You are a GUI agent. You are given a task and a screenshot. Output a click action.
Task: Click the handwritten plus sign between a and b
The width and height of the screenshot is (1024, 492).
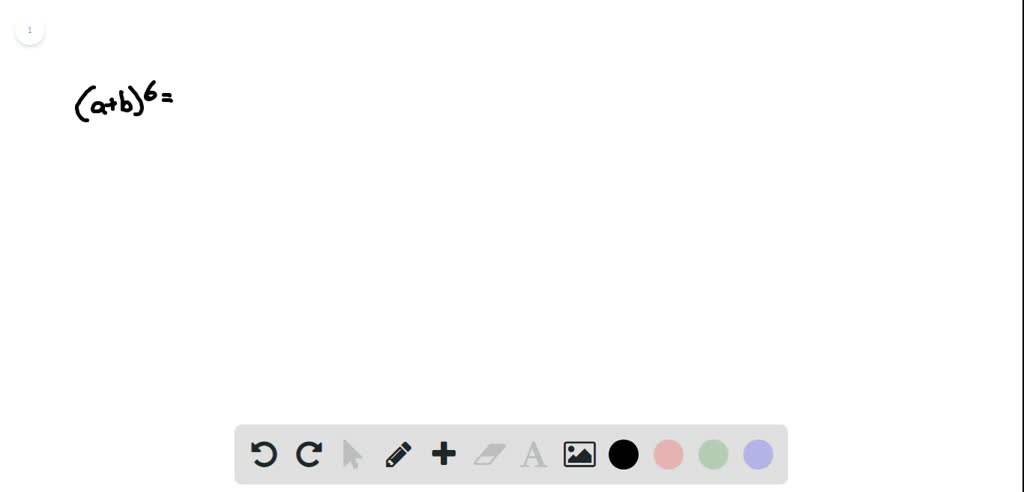112,107
